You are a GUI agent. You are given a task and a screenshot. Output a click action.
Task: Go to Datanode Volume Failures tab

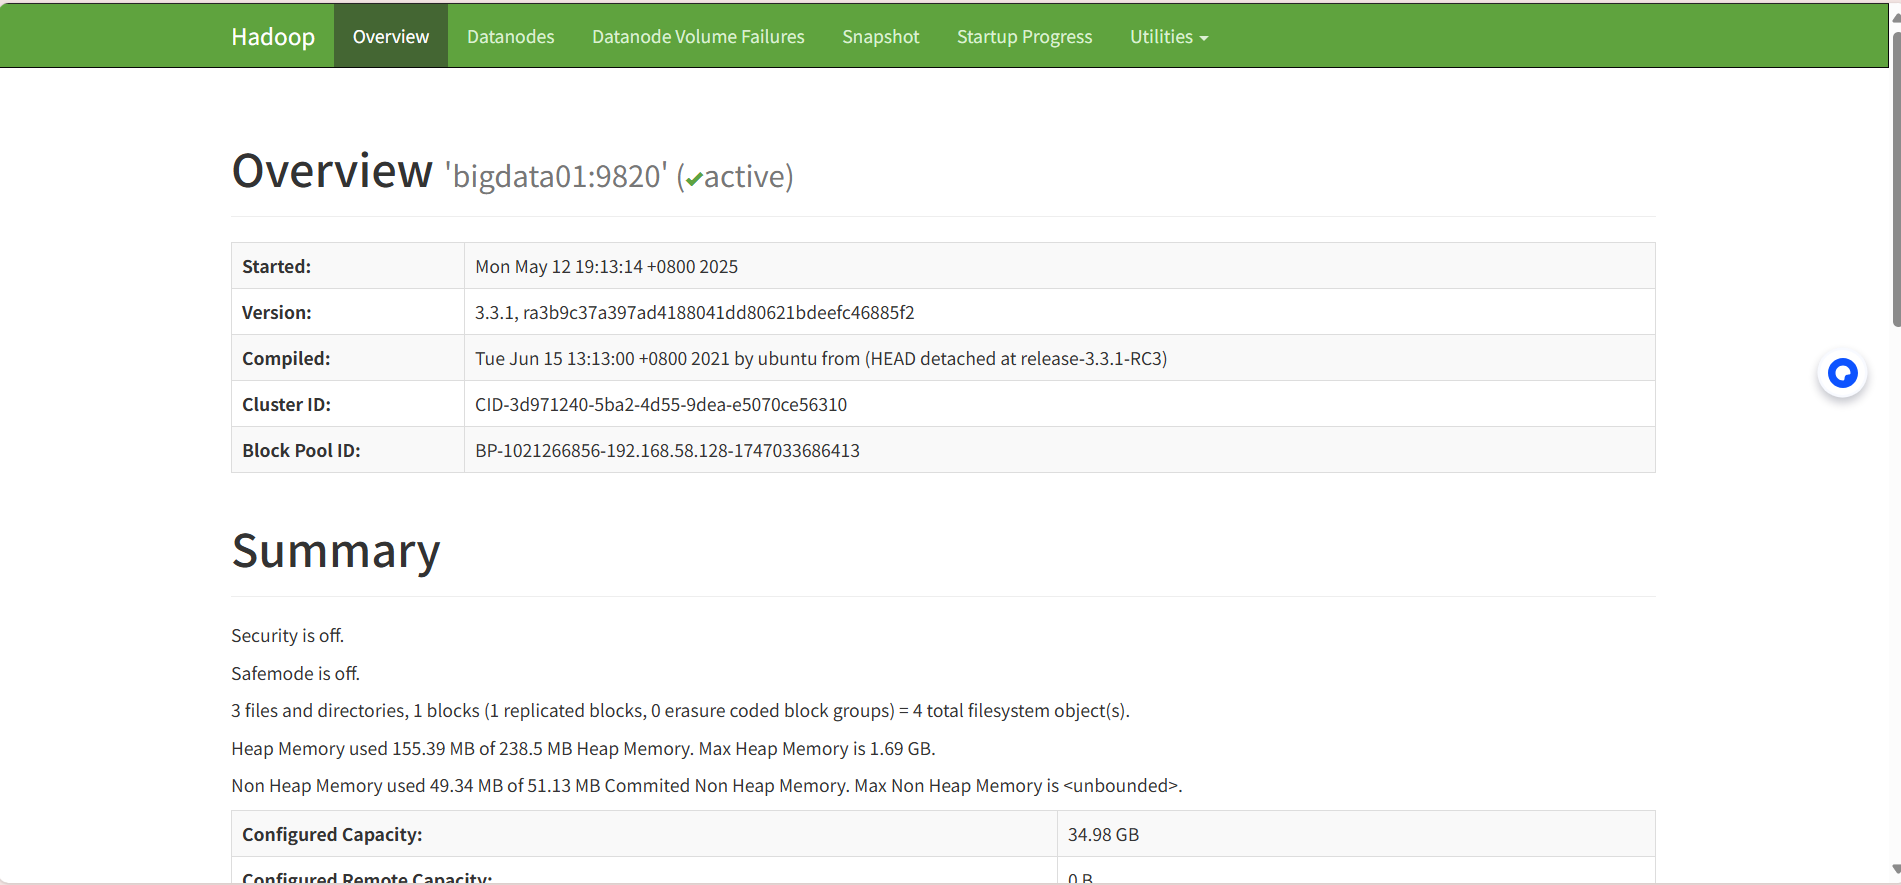click(x=698, y=37)
